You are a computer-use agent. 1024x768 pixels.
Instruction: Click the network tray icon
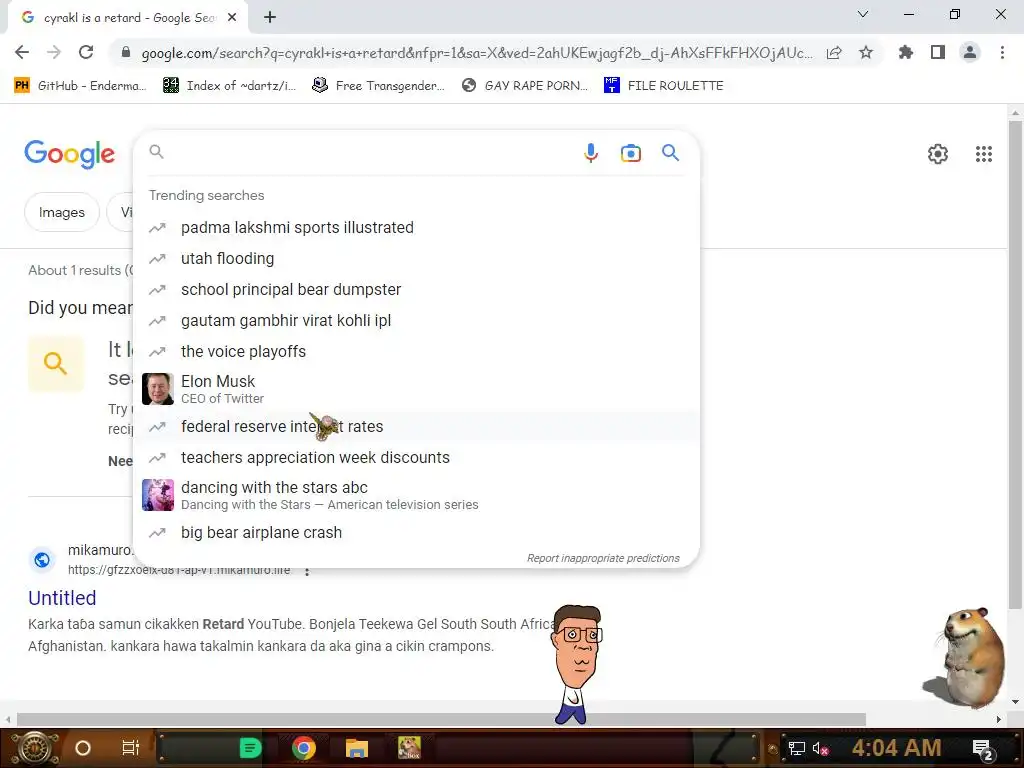[x=796, y=748]
